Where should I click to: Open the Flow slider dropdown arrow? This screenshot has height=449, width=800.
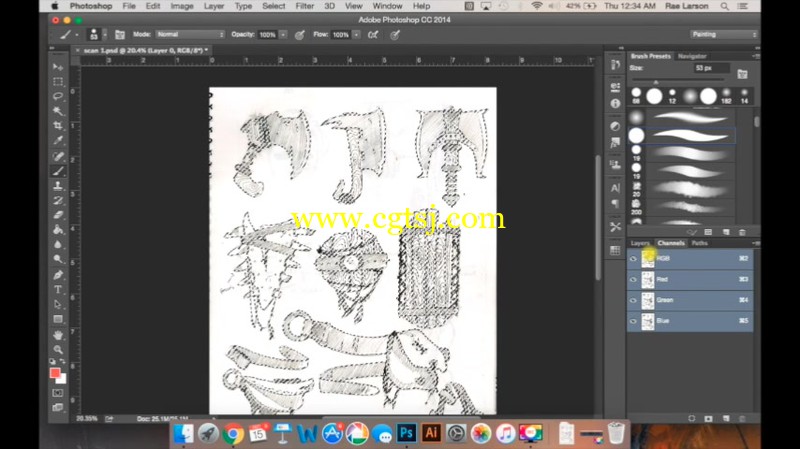coord(357,35)
